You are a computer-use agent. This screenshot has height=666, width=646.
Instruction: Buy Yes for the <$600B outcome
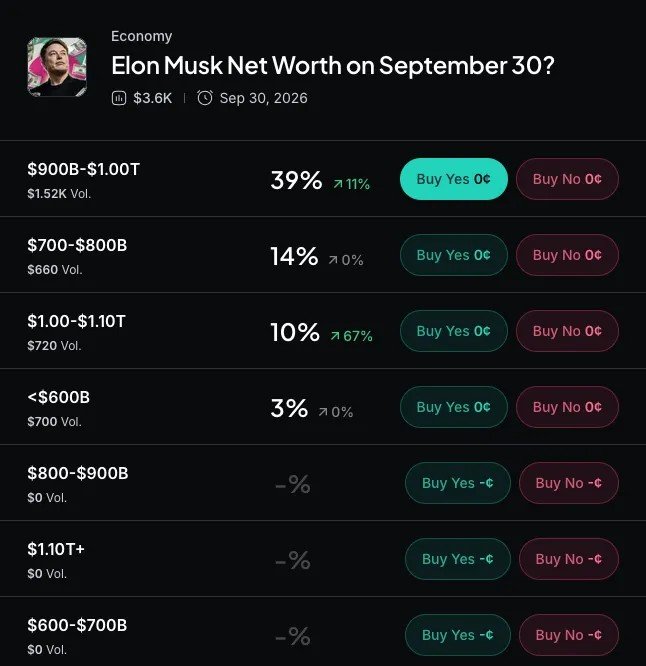454,407
